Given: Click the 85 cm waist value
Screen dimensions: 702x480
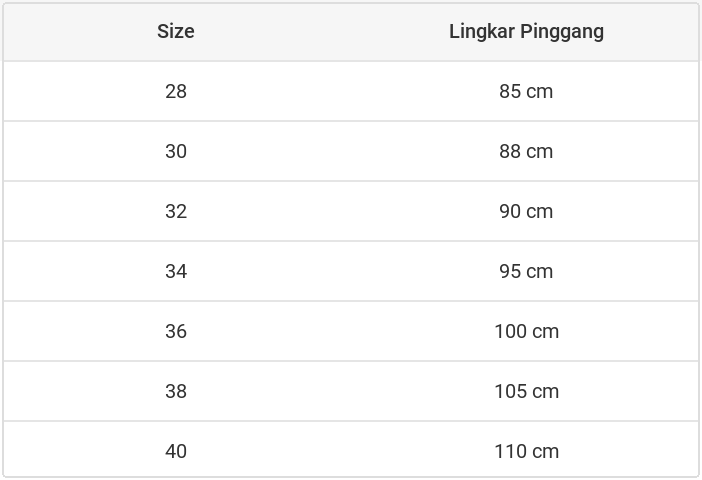Looking at the screenshot, I should [x=526, y=91].
